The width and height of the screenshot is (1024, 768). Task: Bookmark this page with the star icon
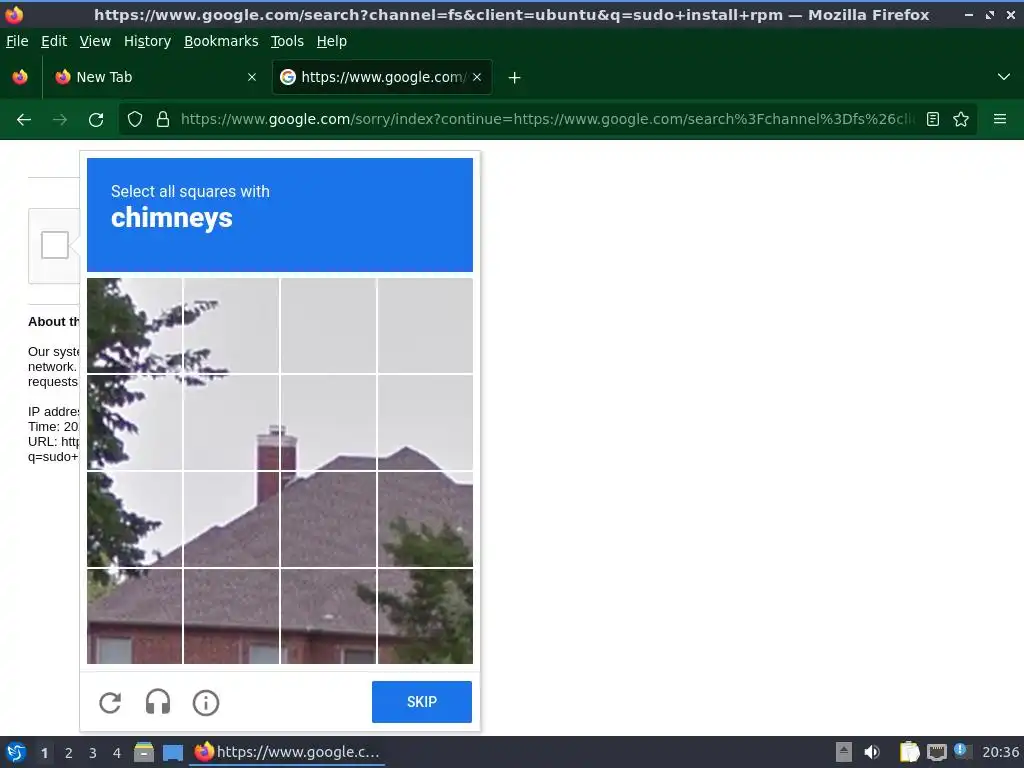(x=961, y=120)
